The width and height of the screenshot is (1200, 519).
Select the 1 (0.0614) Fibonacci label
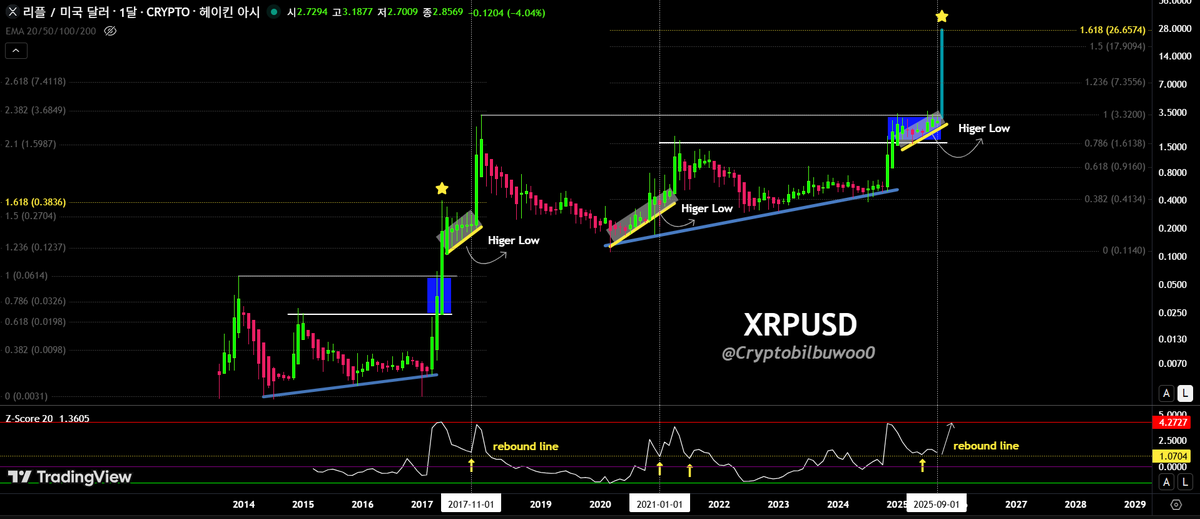[28, 275]
